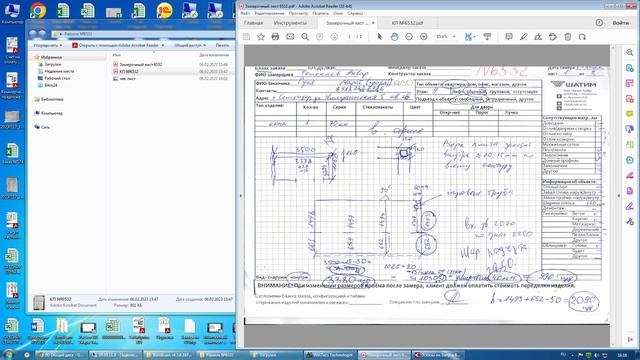Click the vertical scrollbar of PDF view

click(613, 196)
